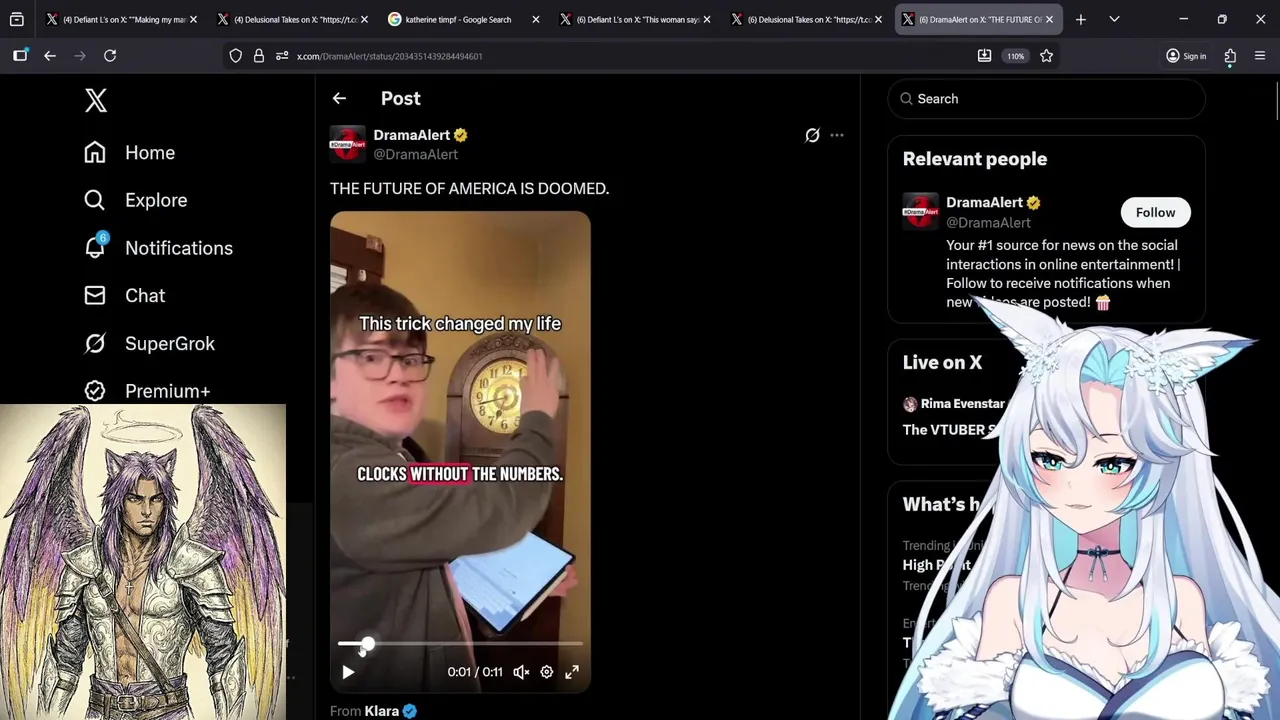
Task: Open Chat from the sidebar
Action: point(125,296)
